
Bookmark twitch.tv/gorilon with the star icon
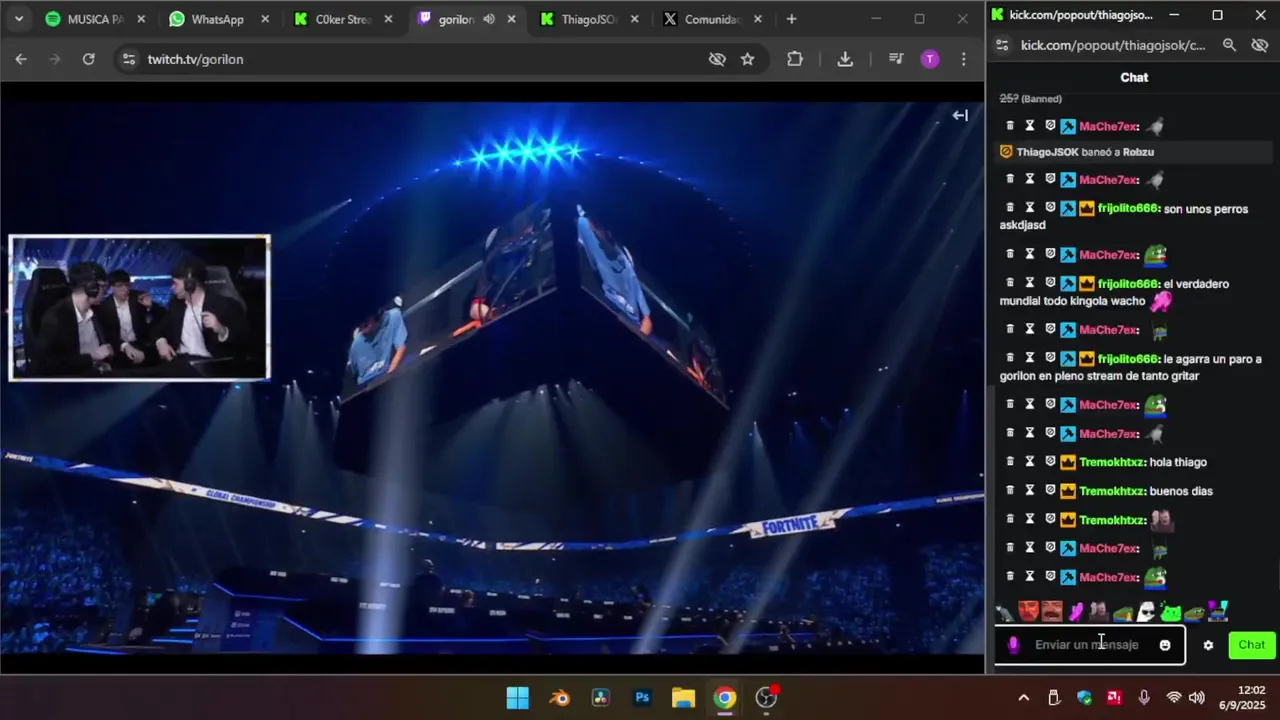747,59
